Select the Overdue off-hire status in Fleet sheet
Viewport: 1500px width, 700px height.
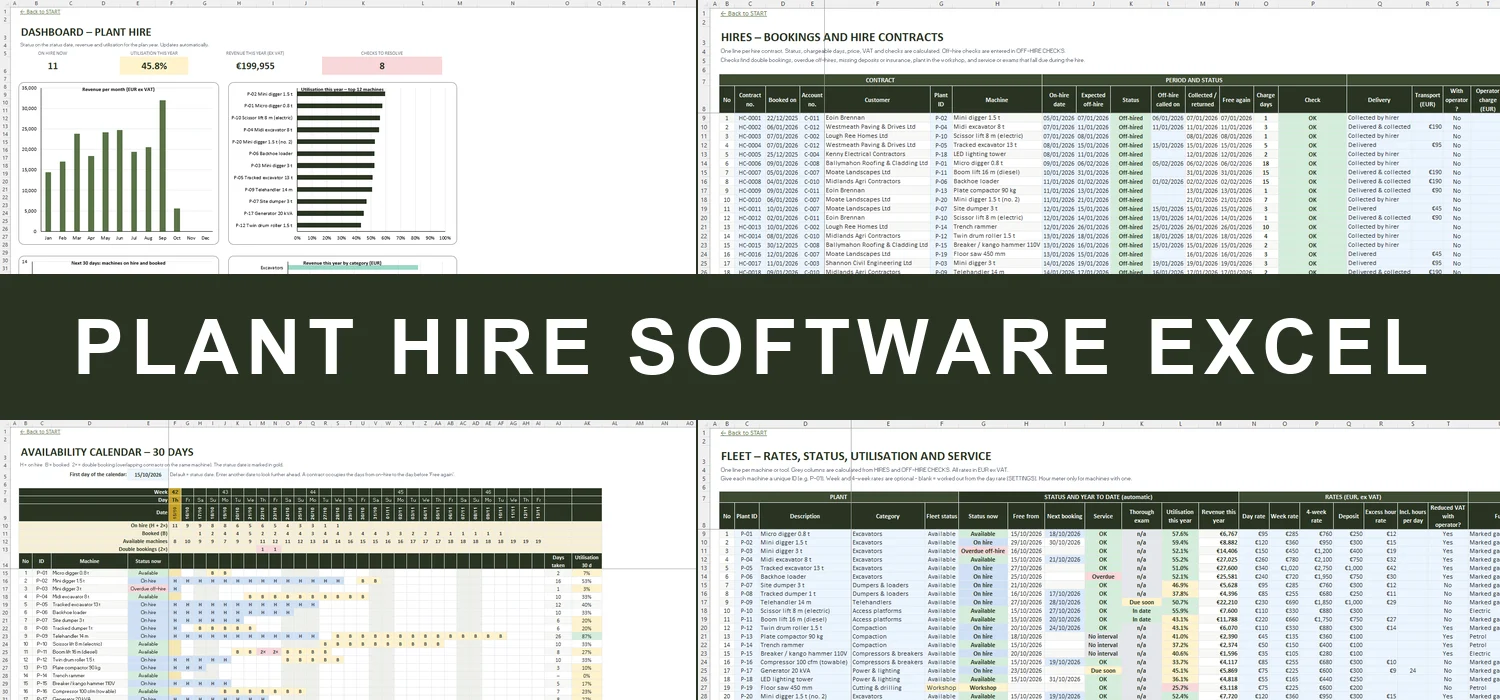click(983, 551)
